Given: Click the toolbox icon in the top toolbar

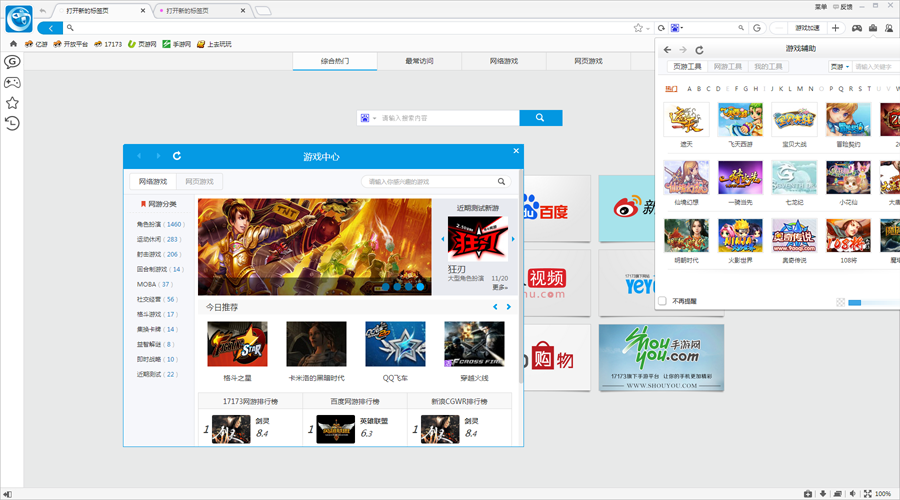Looking at the screenshot, I should [x=873, y=27].
